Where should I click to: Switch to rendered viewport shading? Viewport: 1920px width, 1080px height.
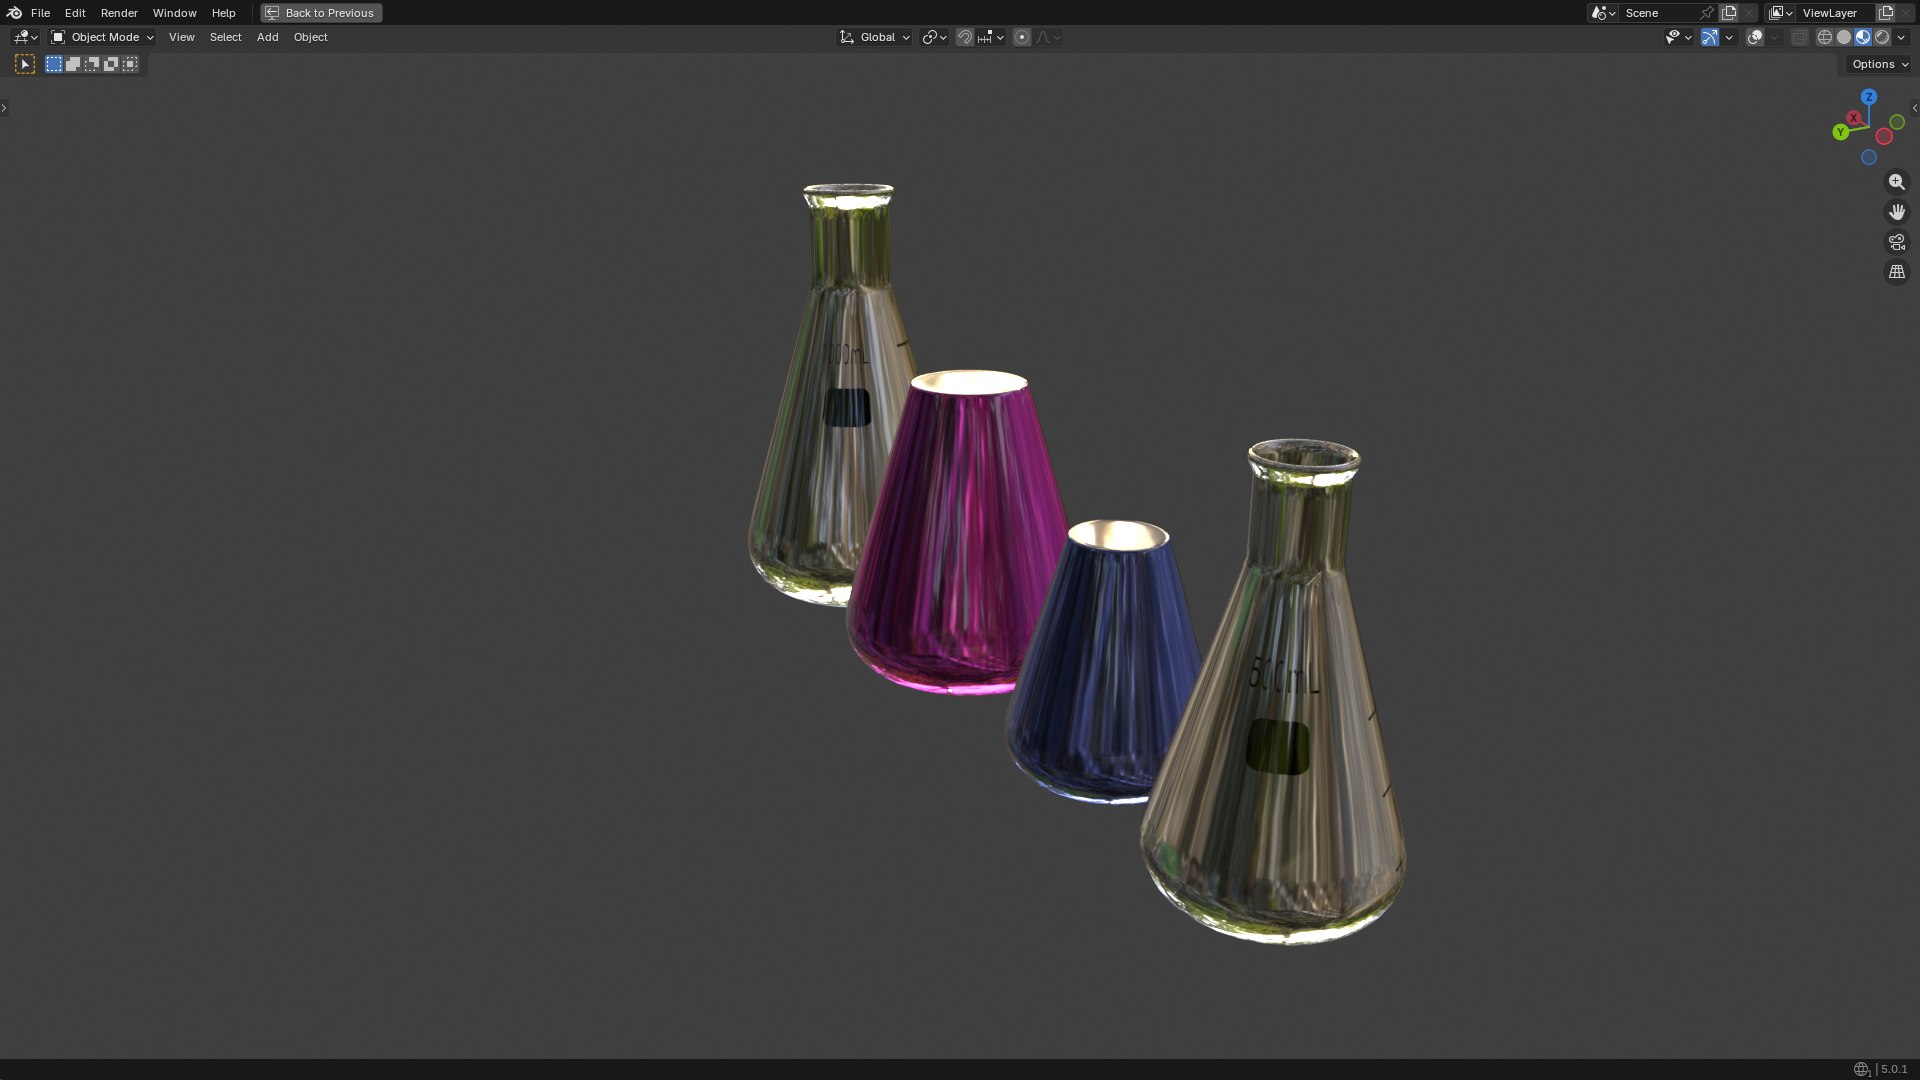click(1882, 37)
